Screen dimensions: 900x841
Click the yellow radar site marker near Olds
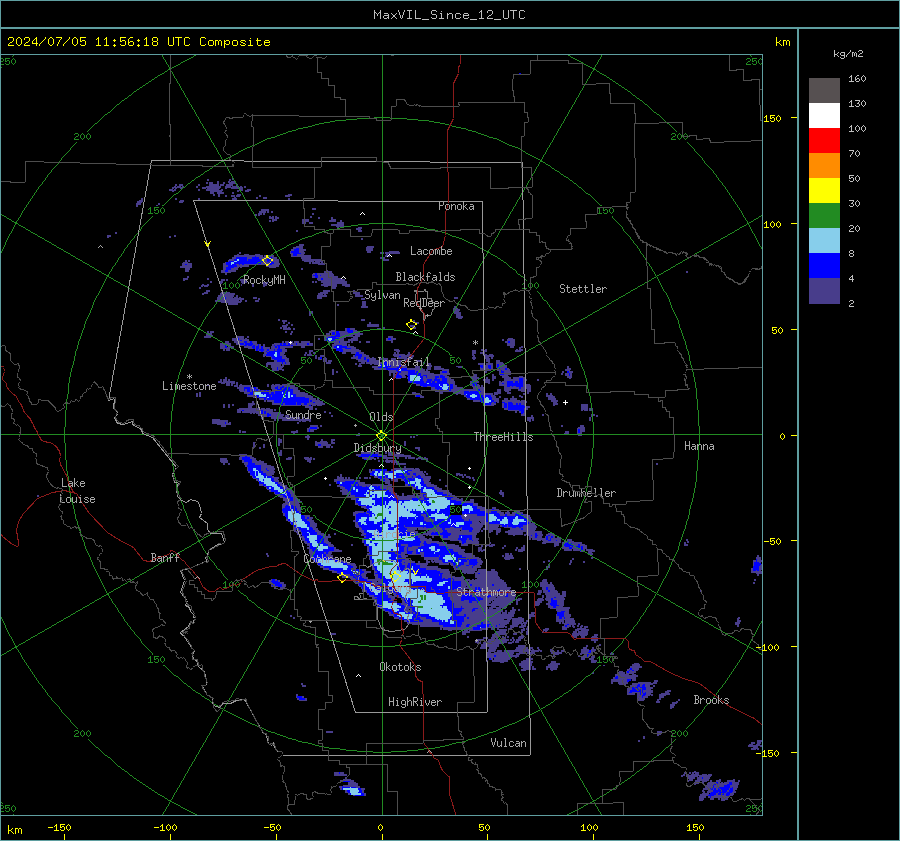(382, 436)
